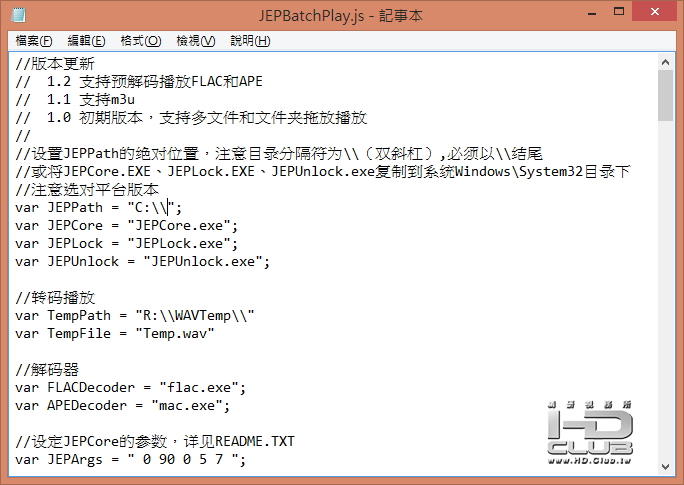This screenshot has width=684, height=485.
Task: Click the line '//注意选对平台版本'
Action: pos(87,189)
